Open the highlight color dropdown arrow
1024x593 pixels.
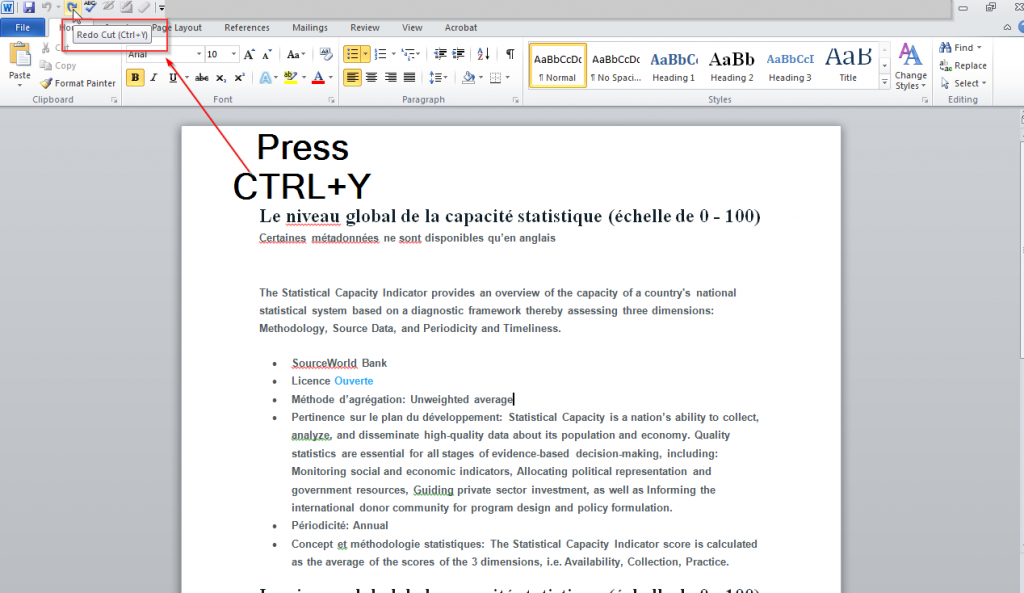point(304,78)
